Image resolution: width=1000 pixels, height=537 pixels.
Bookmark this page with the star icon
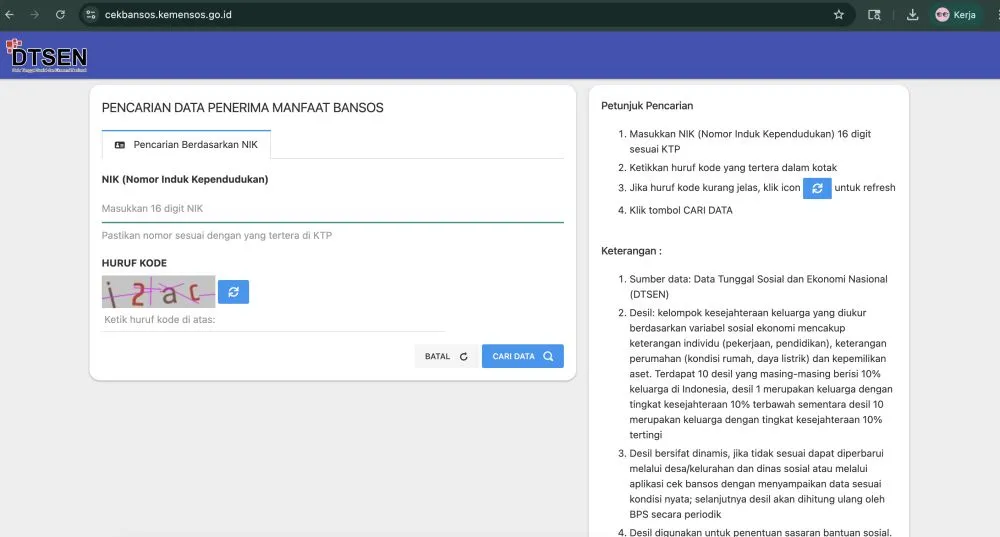click(839, 15)
